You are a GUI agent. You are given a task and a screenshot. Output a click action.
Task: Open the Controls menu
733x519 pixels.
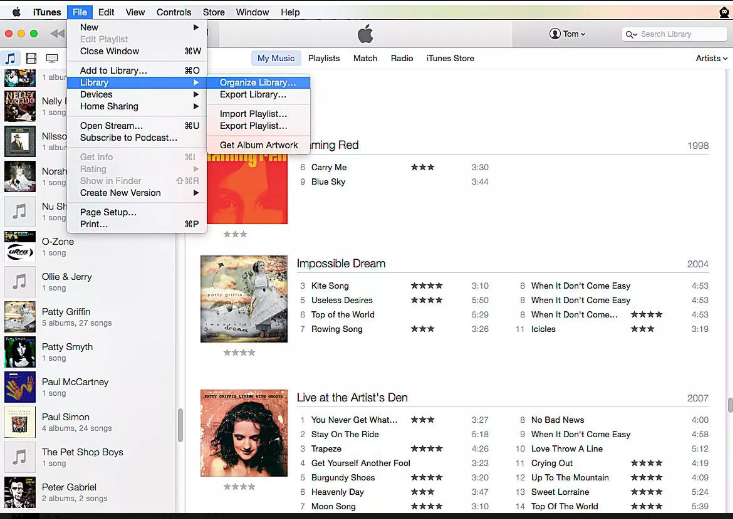pyautogui.click(x=173, y=12)
